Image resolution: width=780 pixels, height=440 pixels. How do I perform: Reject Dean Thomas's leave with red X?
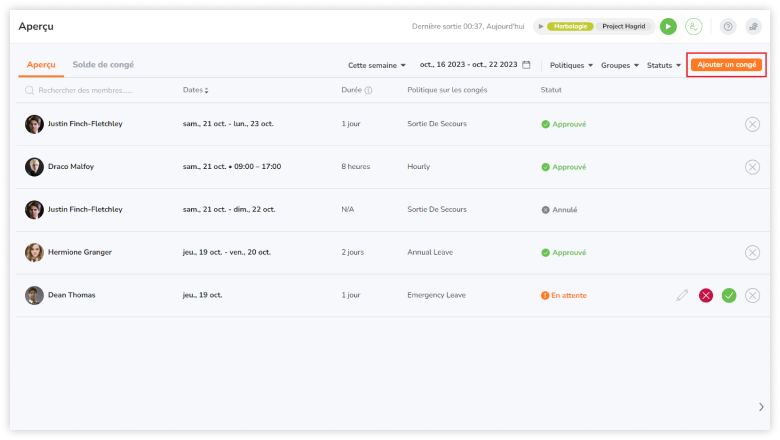tap(706, 295)
